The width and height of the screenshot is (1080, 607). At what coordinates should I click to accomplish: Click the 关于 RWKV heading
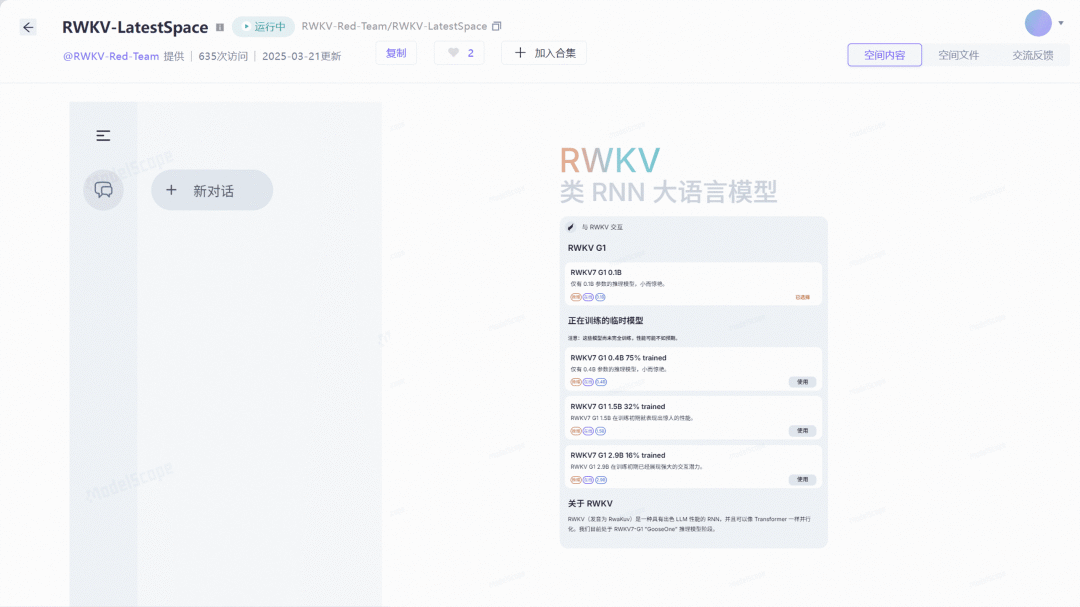click(590, 504)
